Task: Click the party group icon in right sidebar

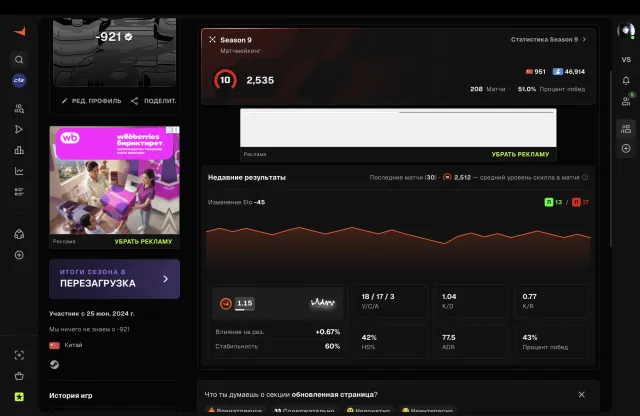Action: pyautogui.click(x=626, y=129)
